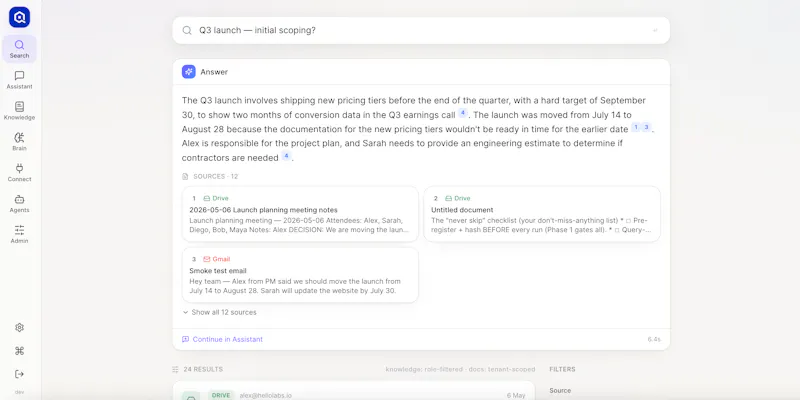
Task: Click the chat icon beside Continue in Assistant
Action: (x=186, y=339)
